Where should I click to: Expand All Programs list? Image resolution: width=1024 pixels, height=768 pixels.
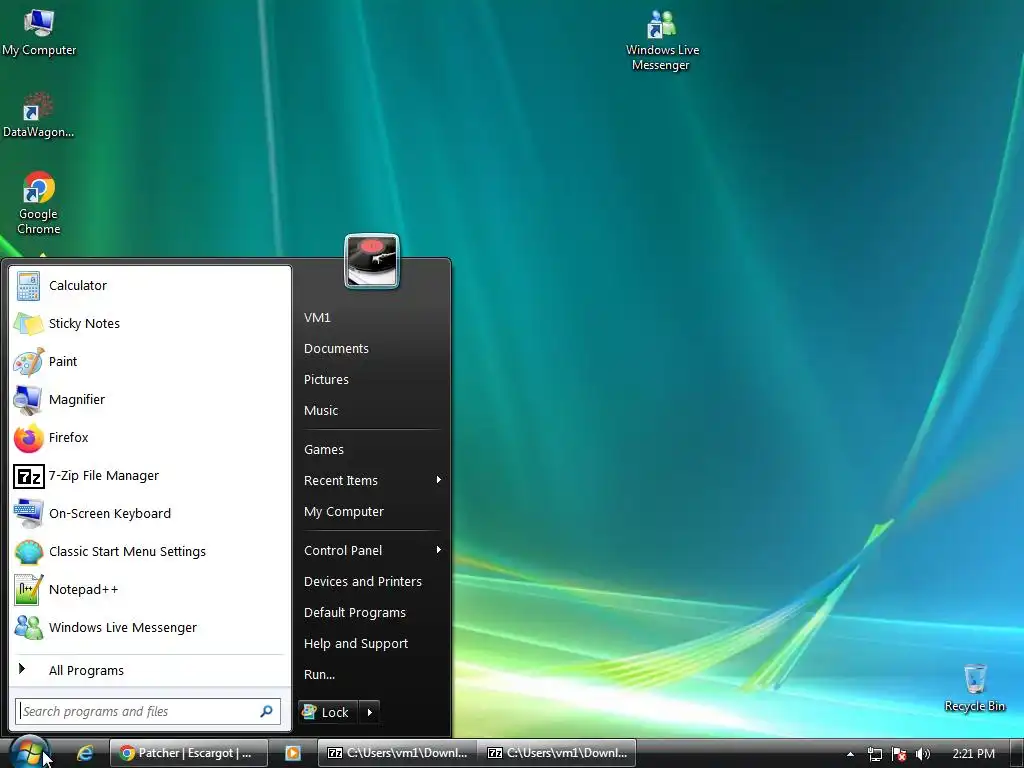(x=150, y=670)
